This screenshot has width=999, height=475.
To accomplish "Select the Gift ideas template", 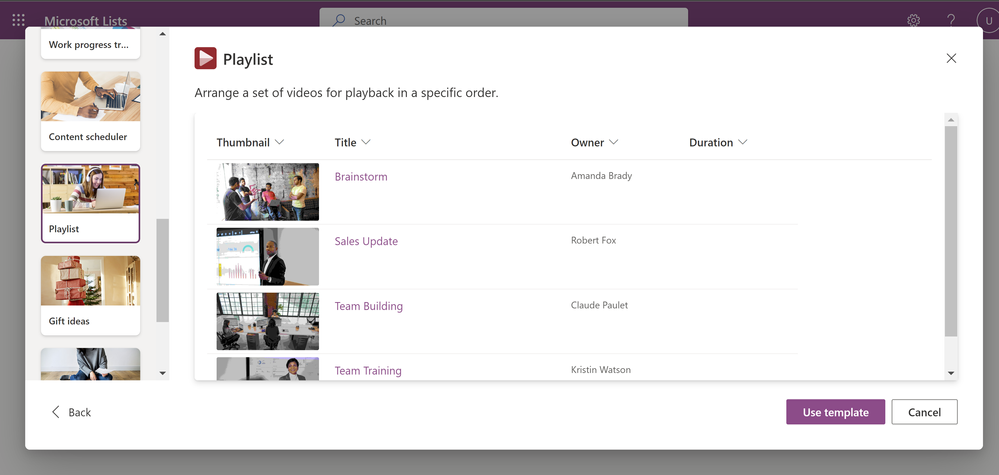I will [90, 295].
